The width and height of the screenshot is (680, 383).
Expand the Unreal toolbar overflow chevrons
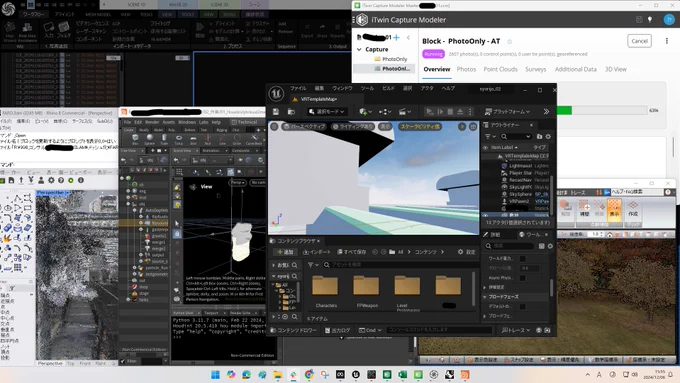(x=546, y=112)
